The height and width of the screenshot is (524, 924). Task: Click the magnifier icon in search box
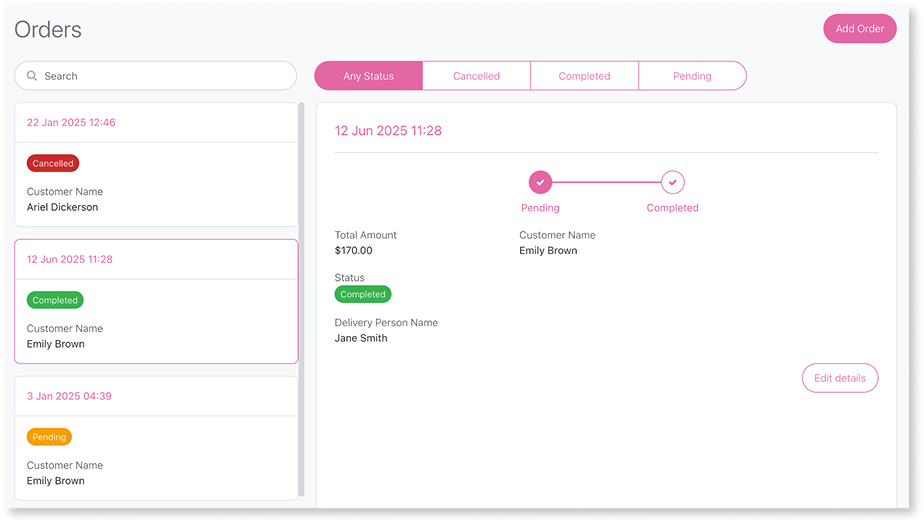32,76
